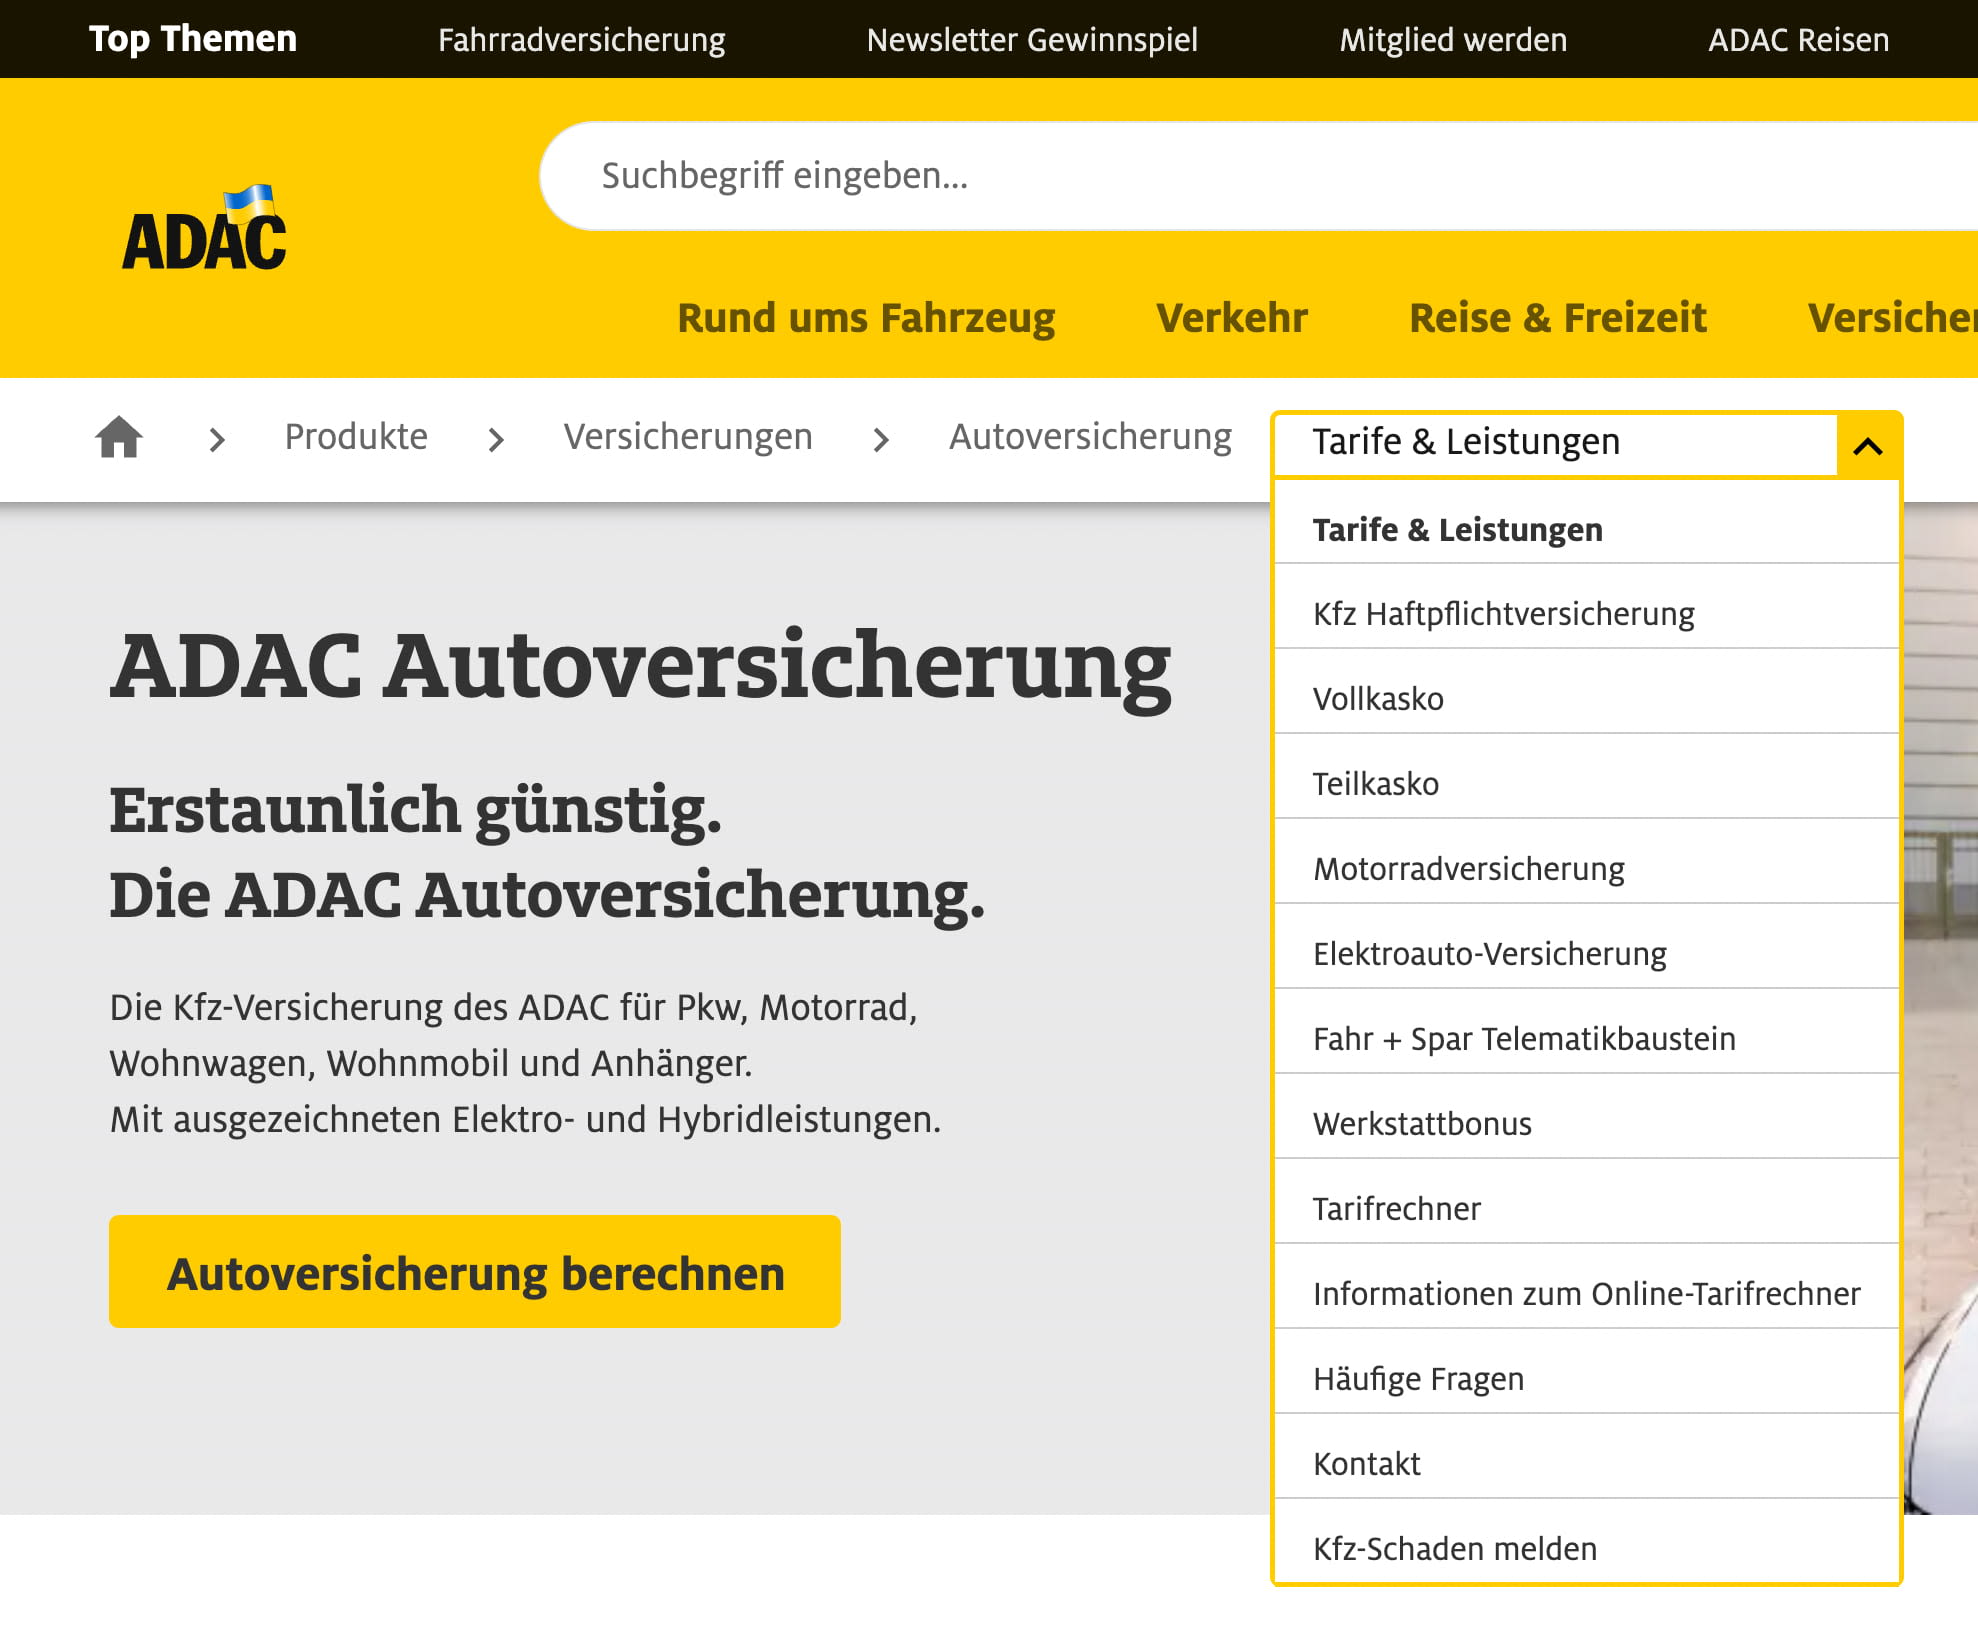Go to Produkte in the breadcrumb
This screenshot has width=1978, height=1640.
[356, 437]
